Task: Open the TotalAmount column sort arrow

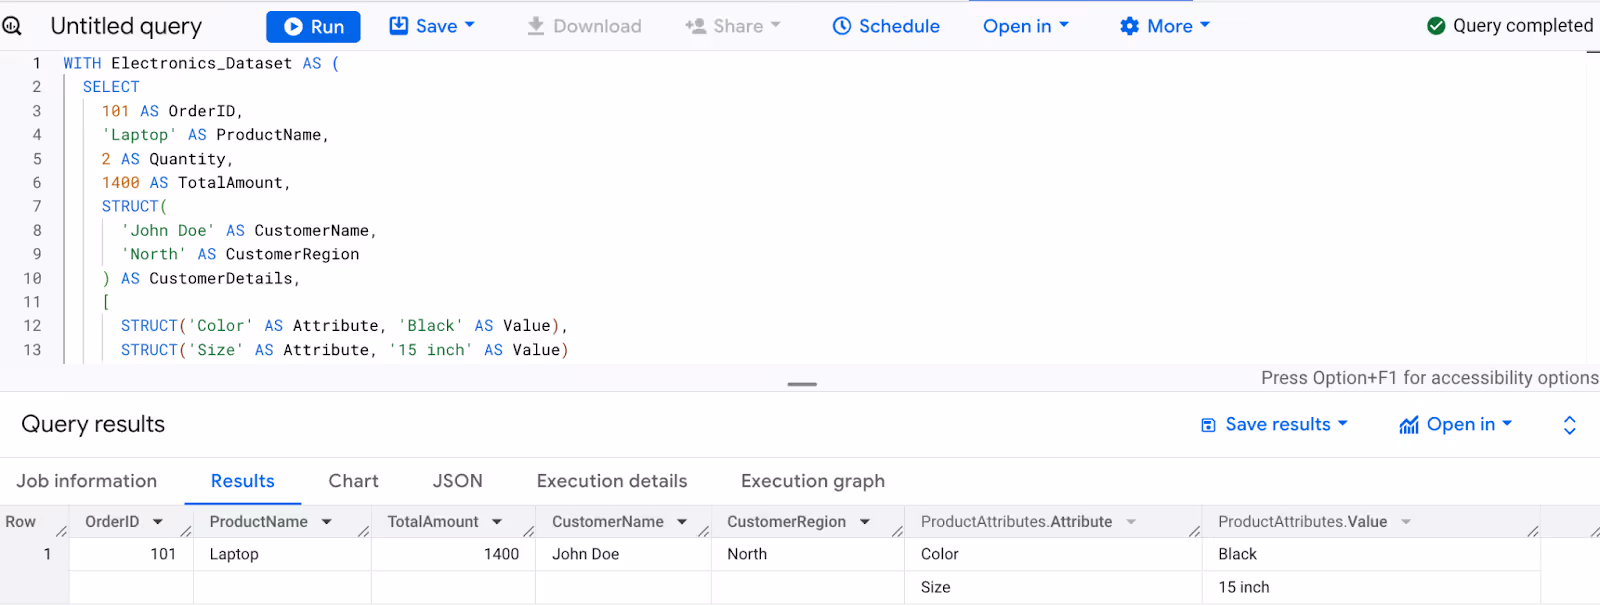Action: pyautogui.click(x=497, y=522)
